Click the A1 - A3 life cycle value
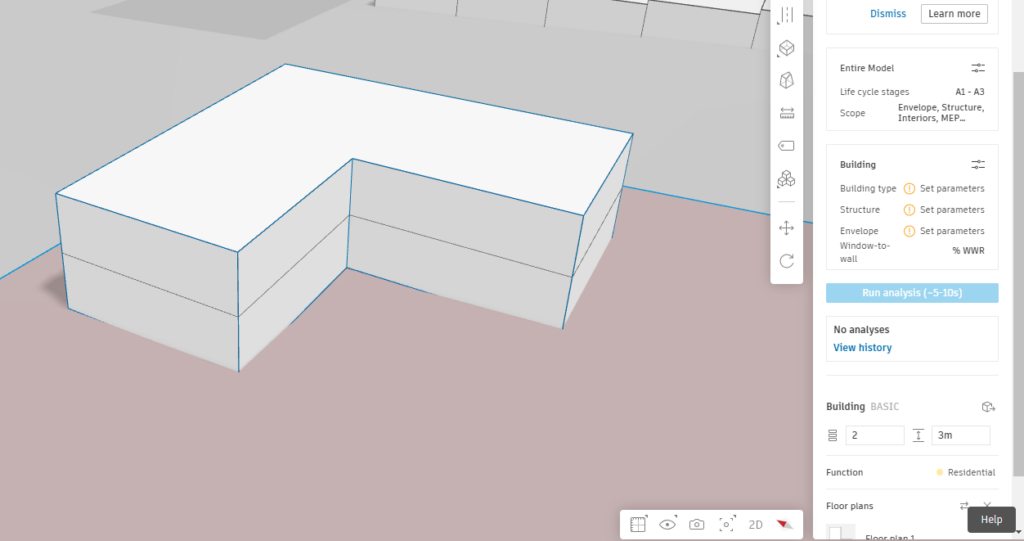This screenshot has width=1024, height=541. [x=970, y=92]
